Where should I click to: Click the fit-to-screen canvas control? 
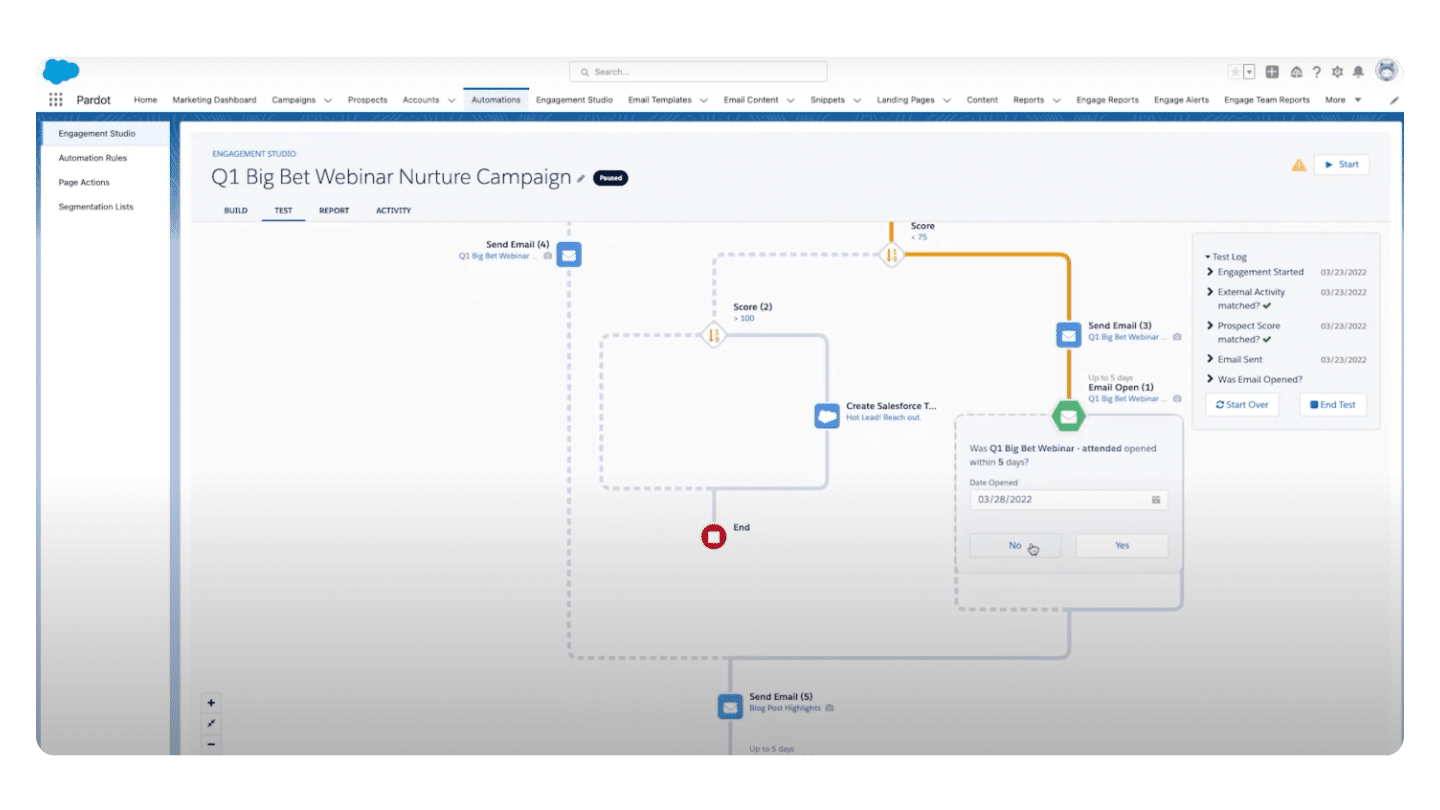click(x=211, y=723)
